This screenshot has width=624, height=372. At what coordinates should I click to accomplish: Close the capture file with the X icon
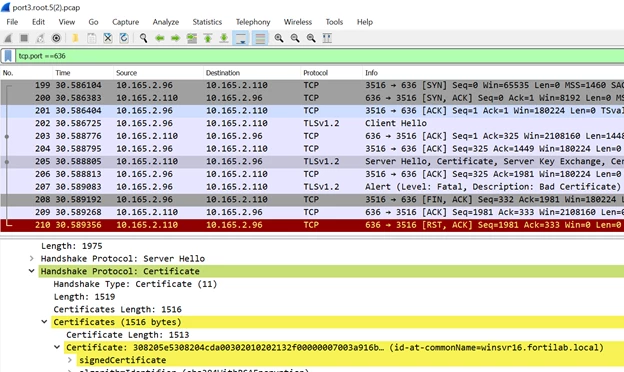click(x=108, y=38)
